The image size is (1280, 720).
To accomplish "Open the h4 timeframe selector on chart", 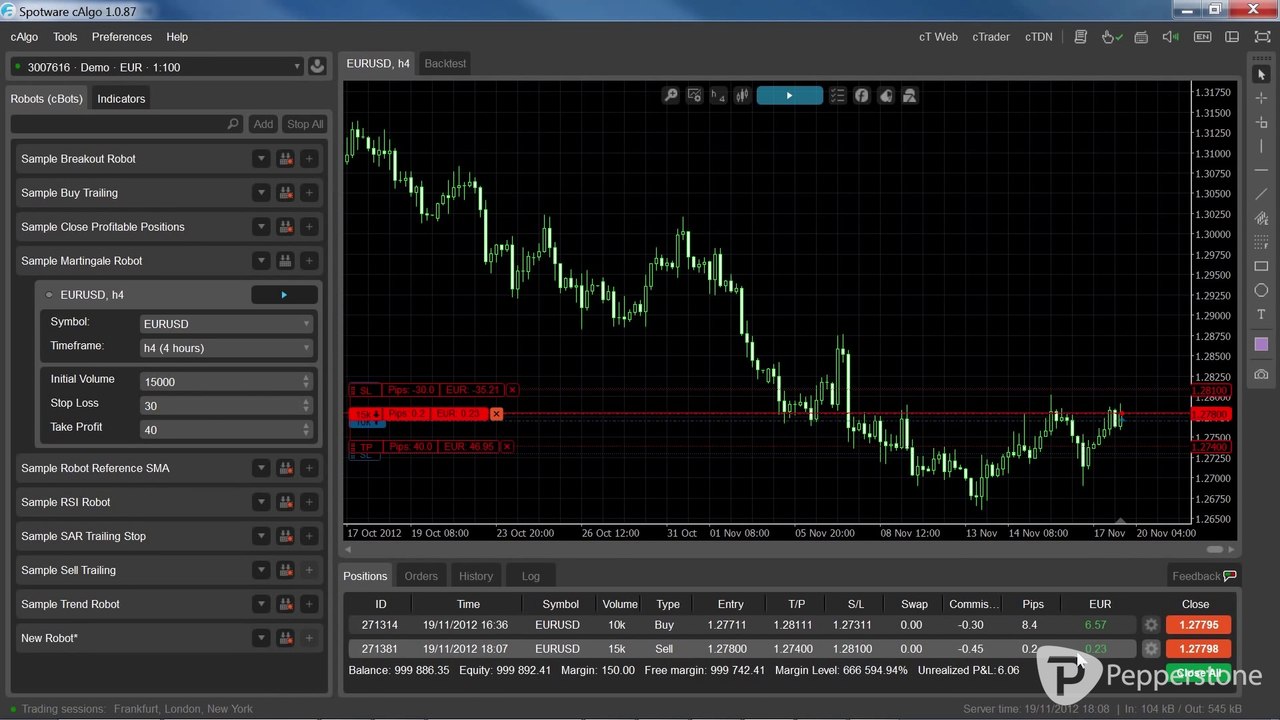I will (x=718, y=96).
